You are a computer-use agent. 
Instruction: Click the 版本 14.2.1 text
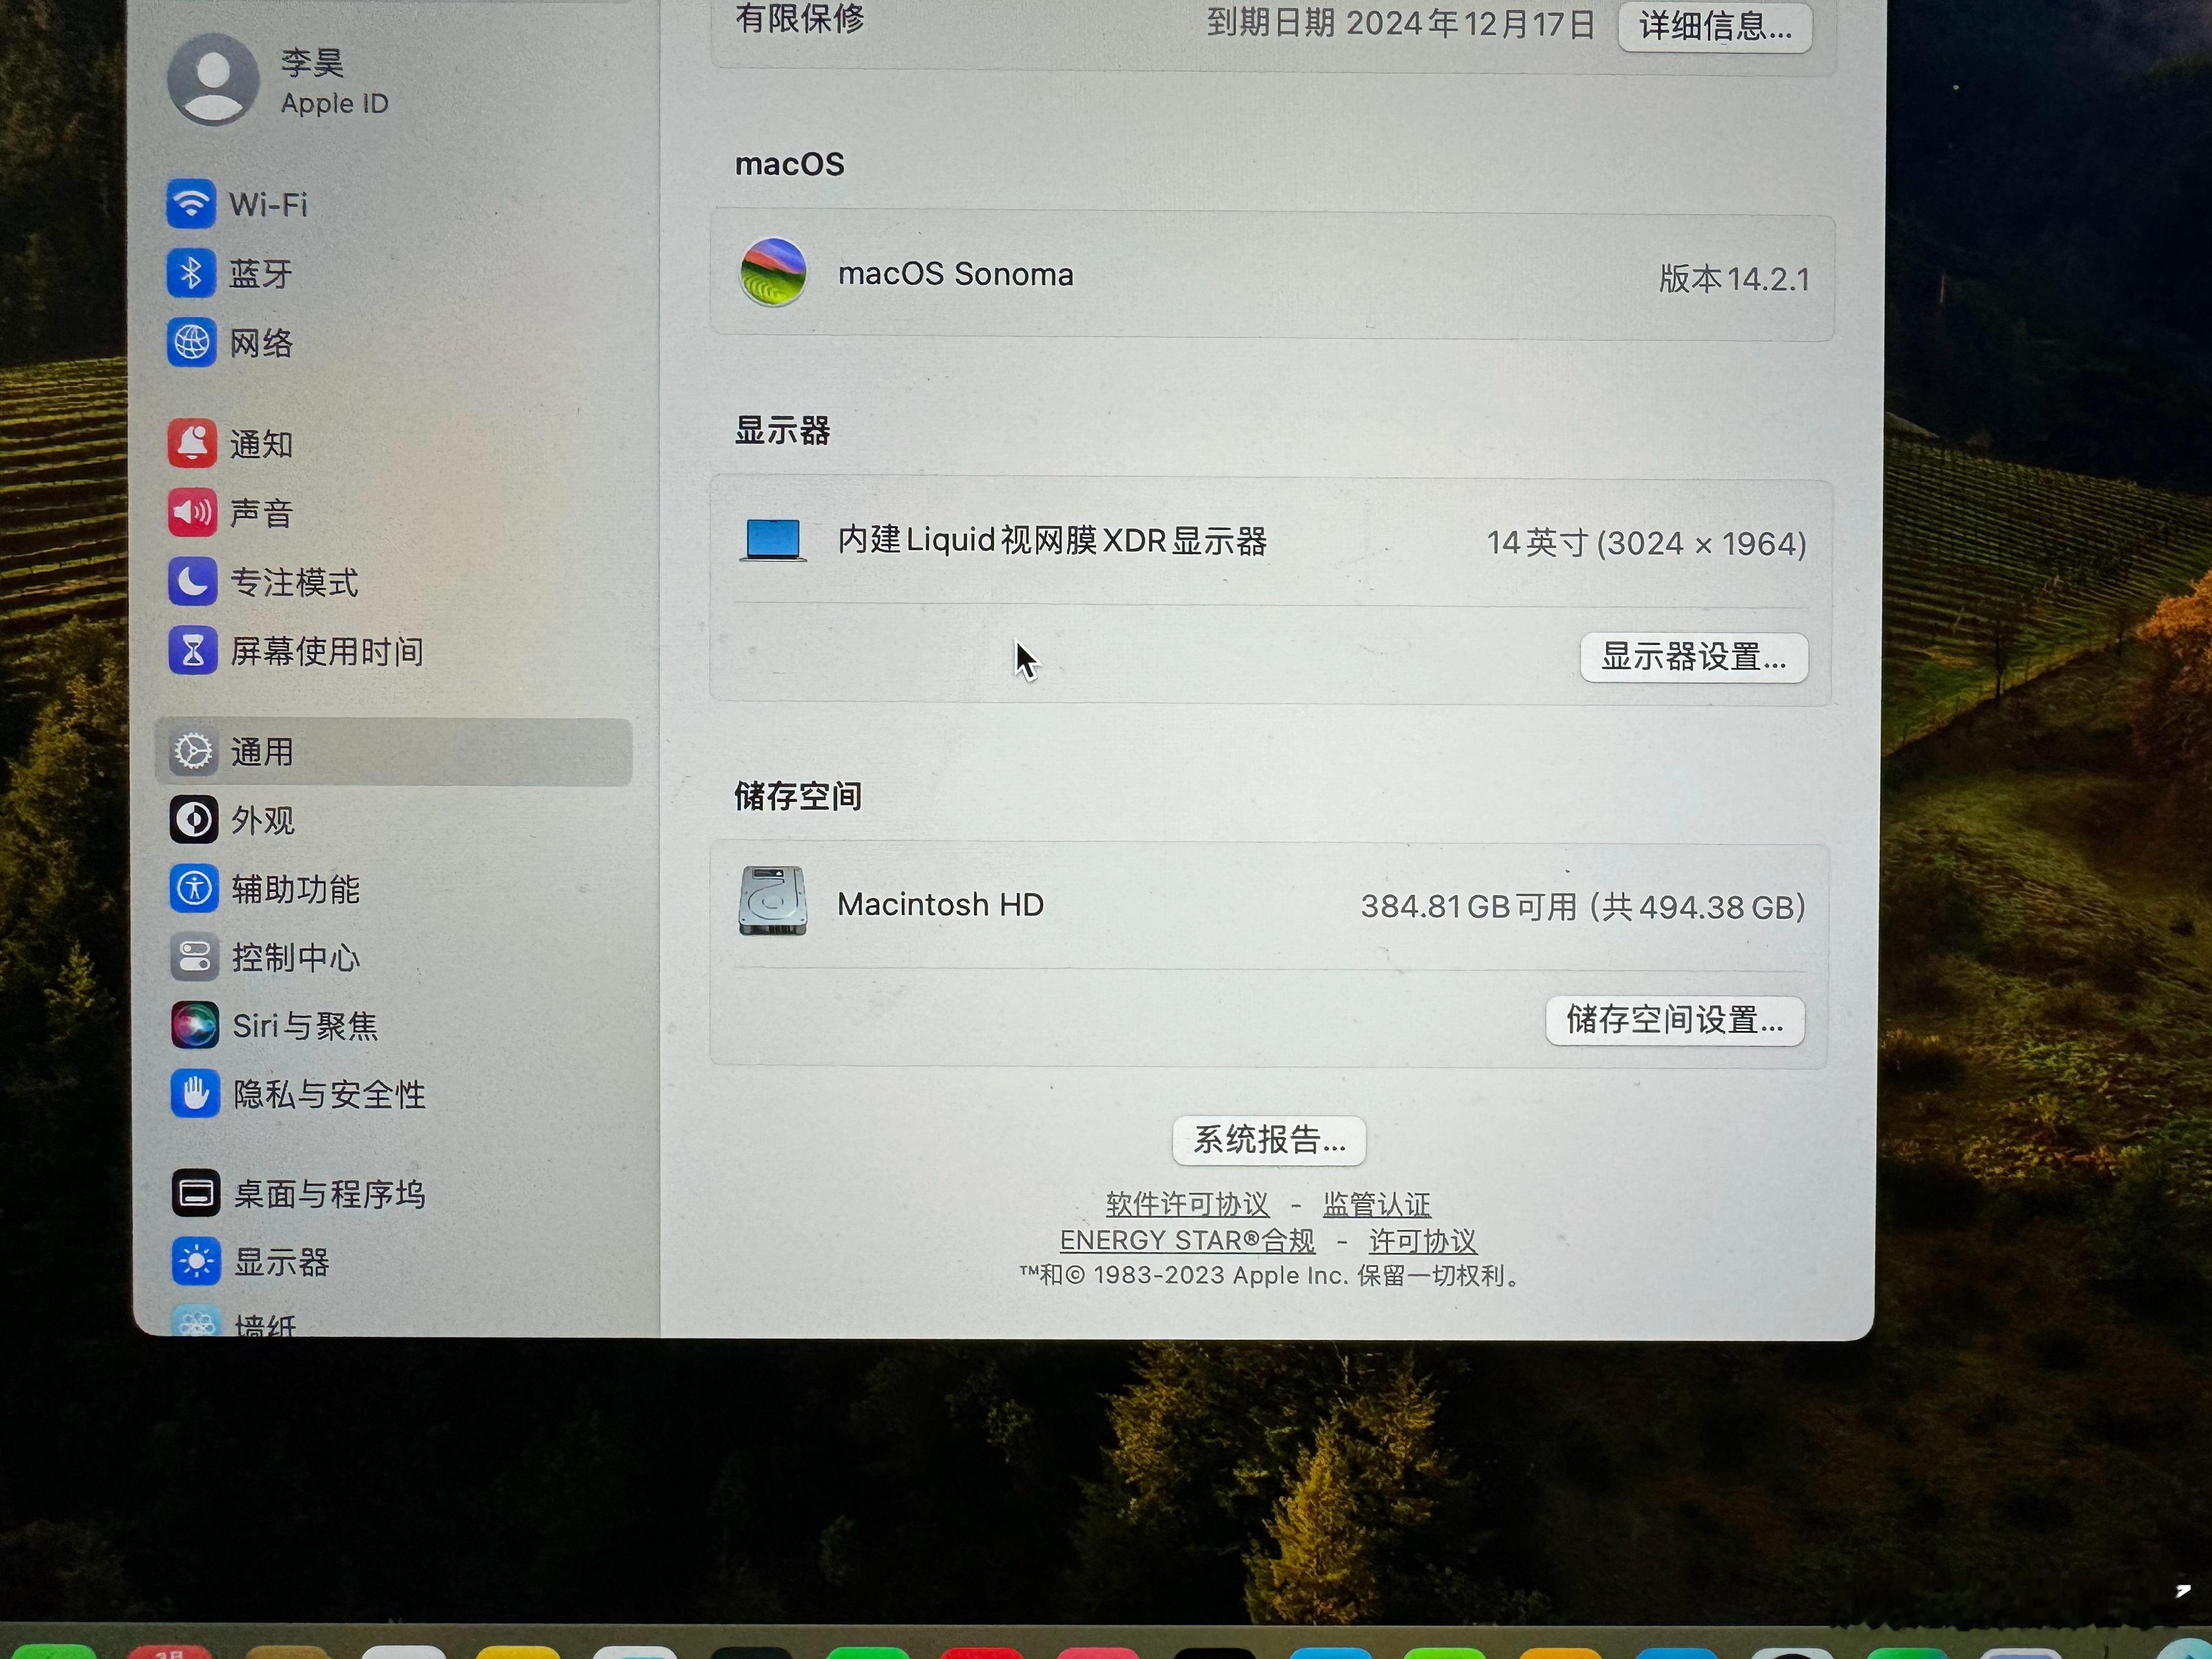[1734, 279]
